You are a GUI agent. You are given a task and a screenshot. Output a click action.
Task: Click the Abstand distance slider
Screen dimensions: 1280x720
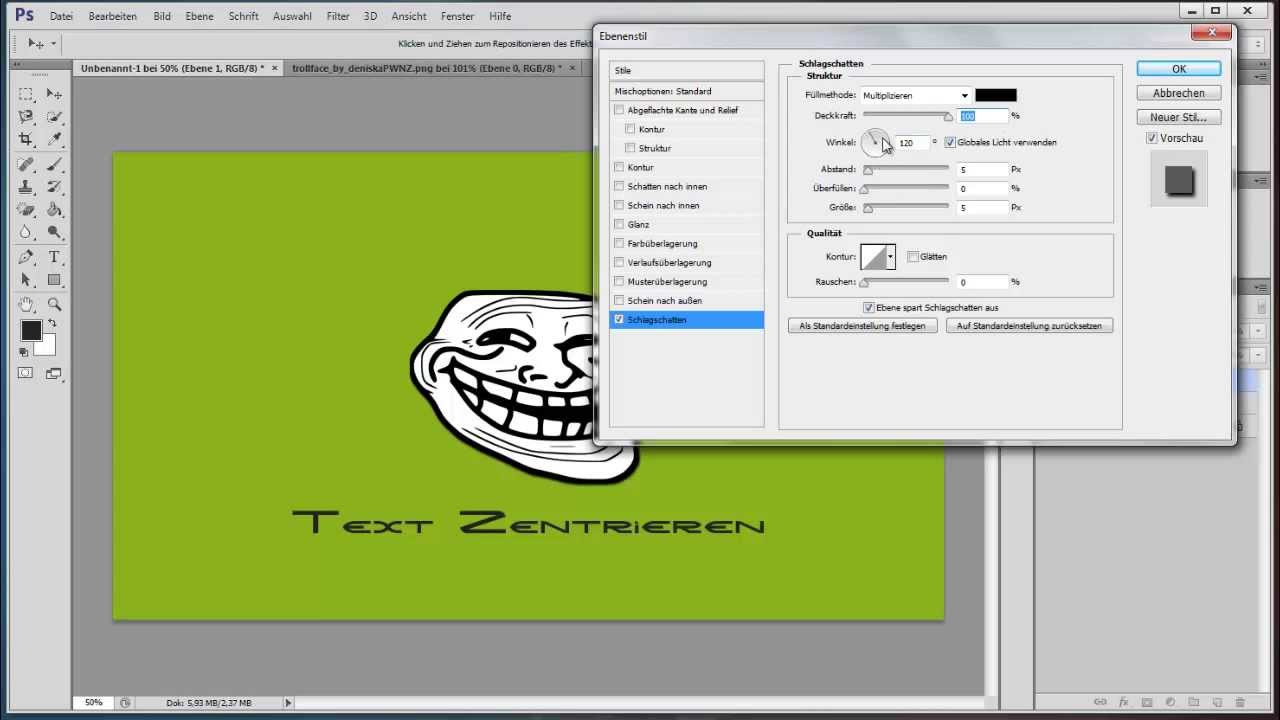(x=907, y=169)
